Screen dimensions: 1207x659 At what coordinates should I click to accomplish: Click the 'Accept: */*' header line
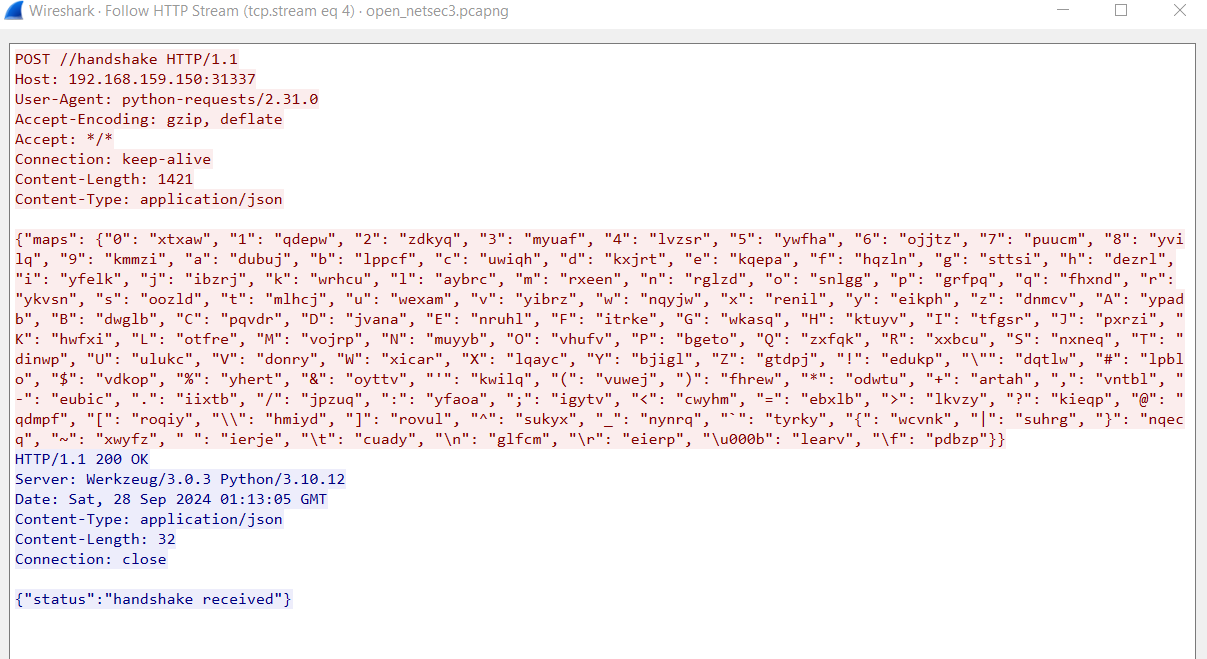(x=64, y=139)
